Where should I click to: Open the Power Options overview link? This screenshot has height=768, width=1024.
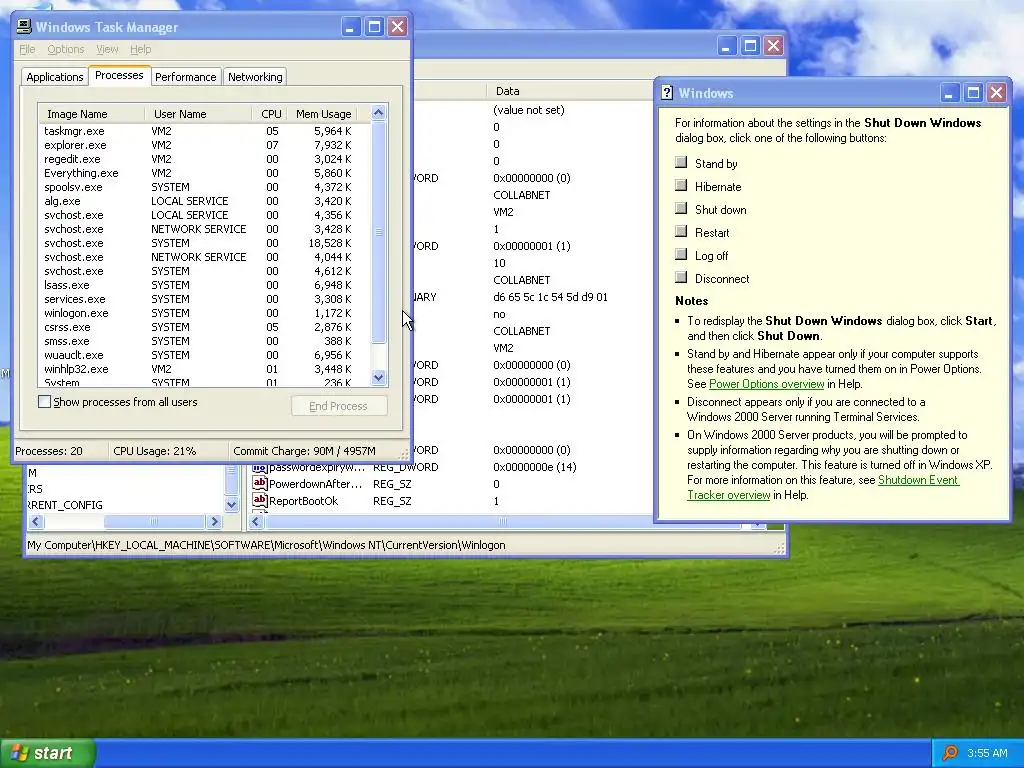pyautogui.click(x=767, y=384)
